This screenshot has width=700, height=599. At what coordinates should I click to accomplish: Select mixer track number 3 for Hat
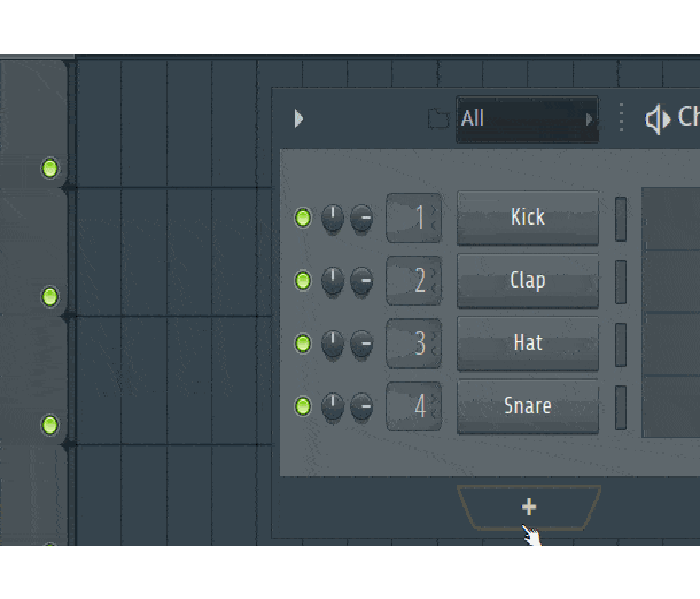point(414,344)
